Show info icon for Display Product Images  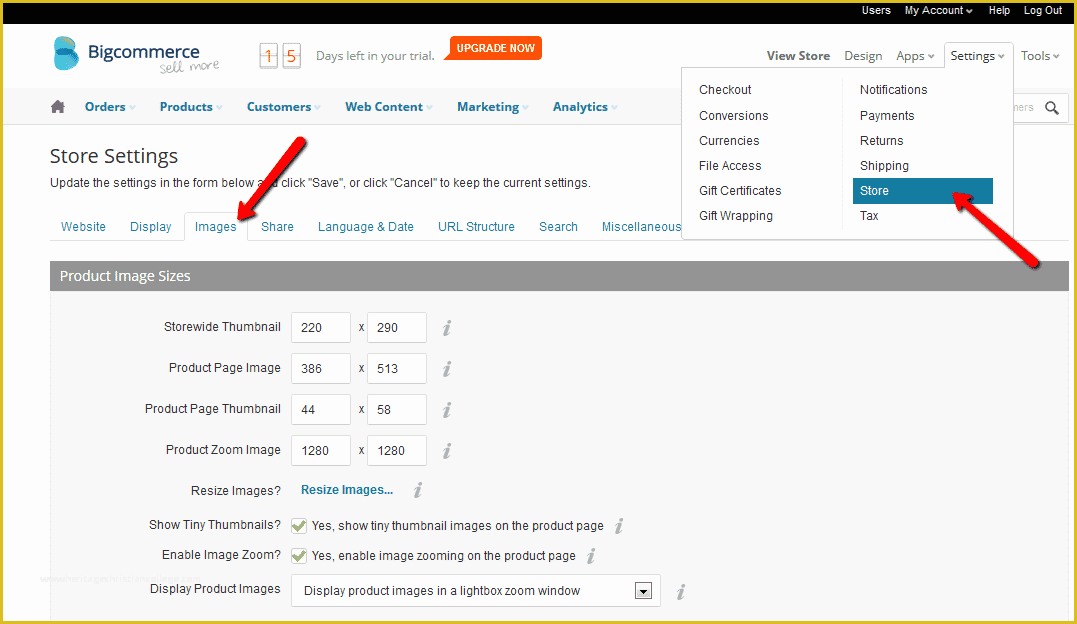point(681,591)
